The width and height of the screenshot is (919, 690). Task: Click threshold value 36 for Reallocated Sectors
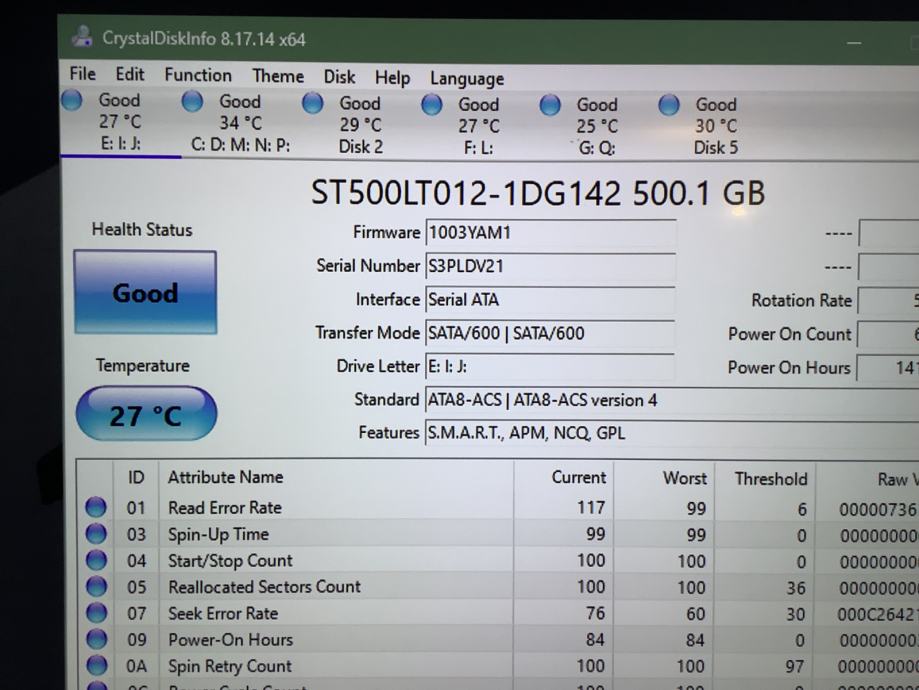(796, 588)
